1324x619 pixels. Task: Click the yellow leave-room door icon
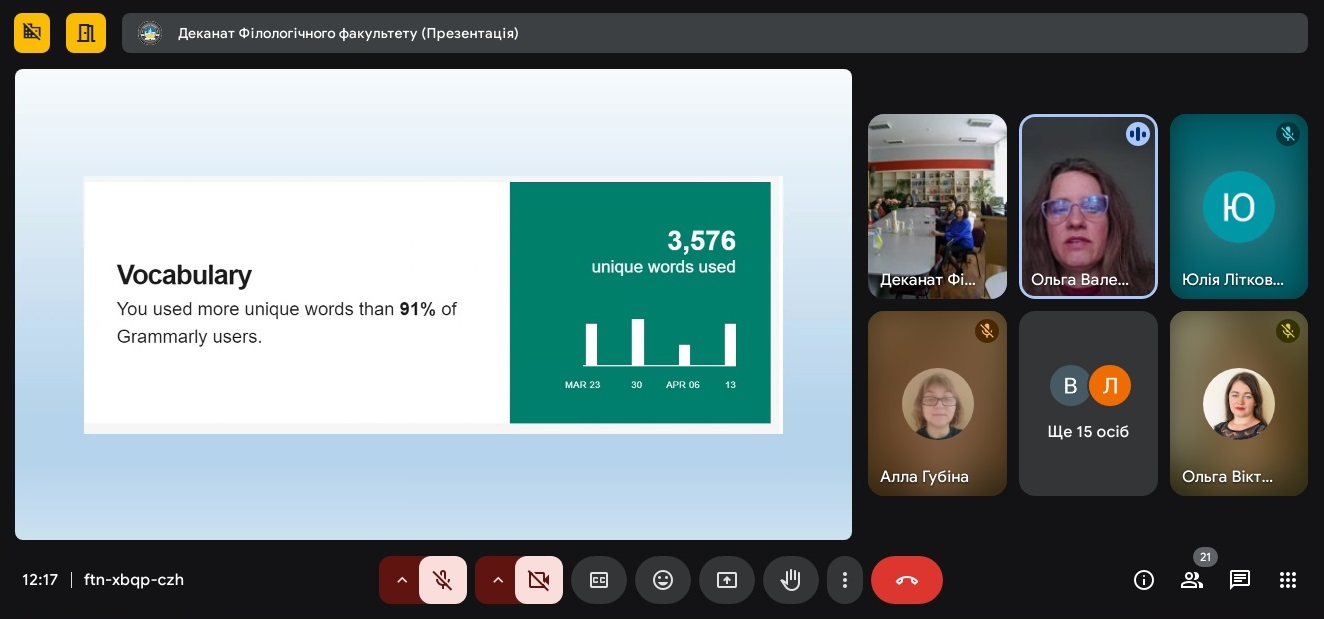pyautogui.click(x=86, y=33)
